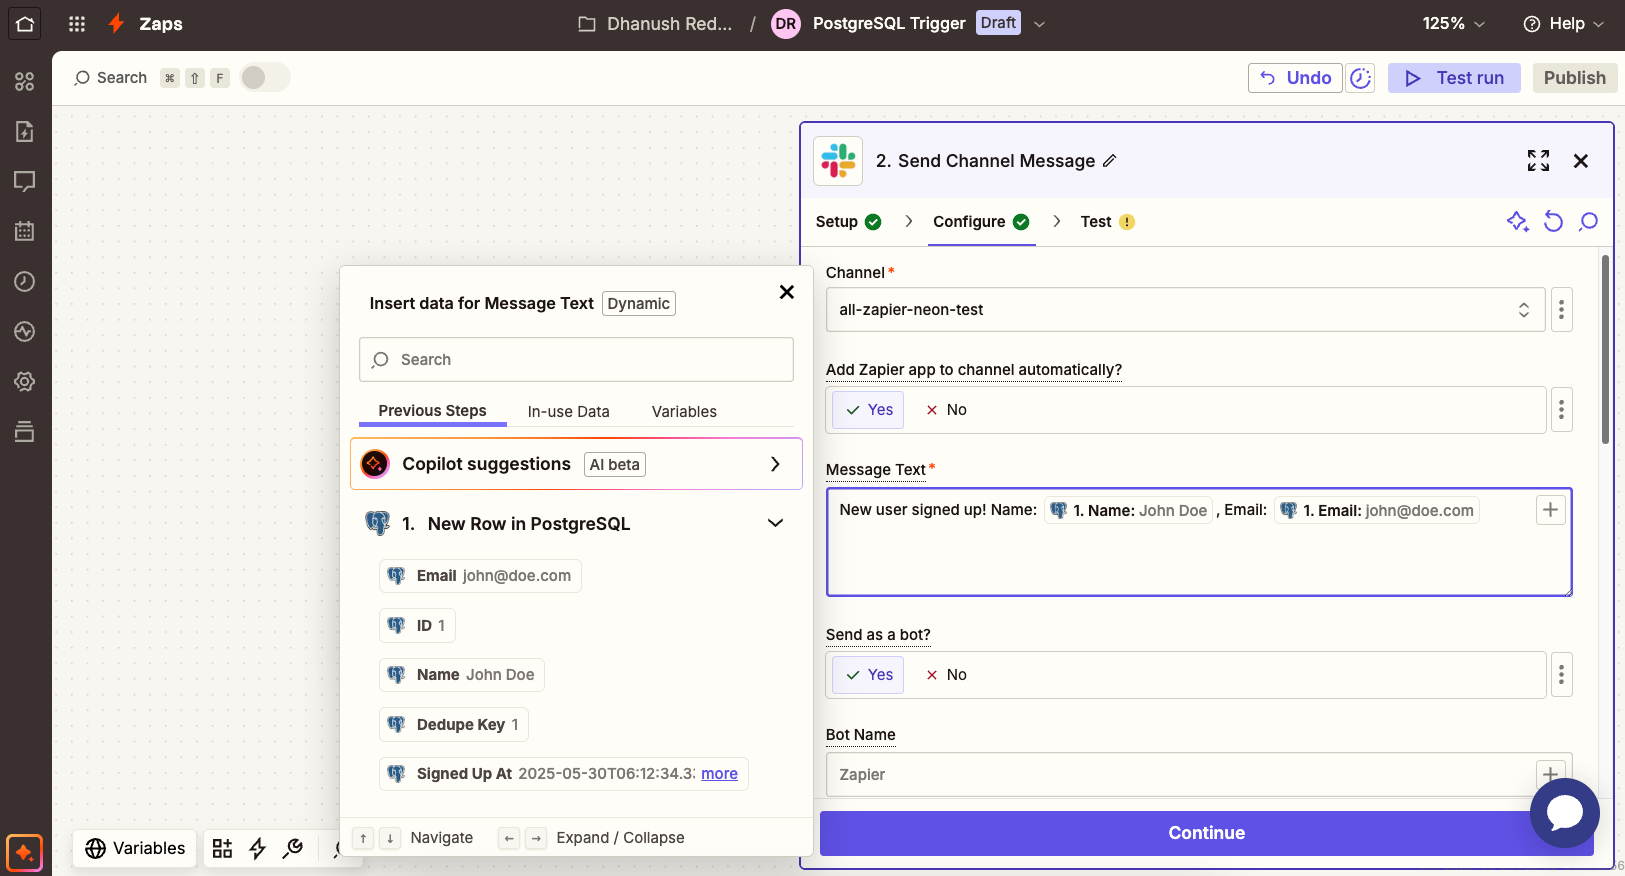Screen dimensions: 1625x876
Task: Click the right panel vertical scrollbar
Action: coord(1605,350)
